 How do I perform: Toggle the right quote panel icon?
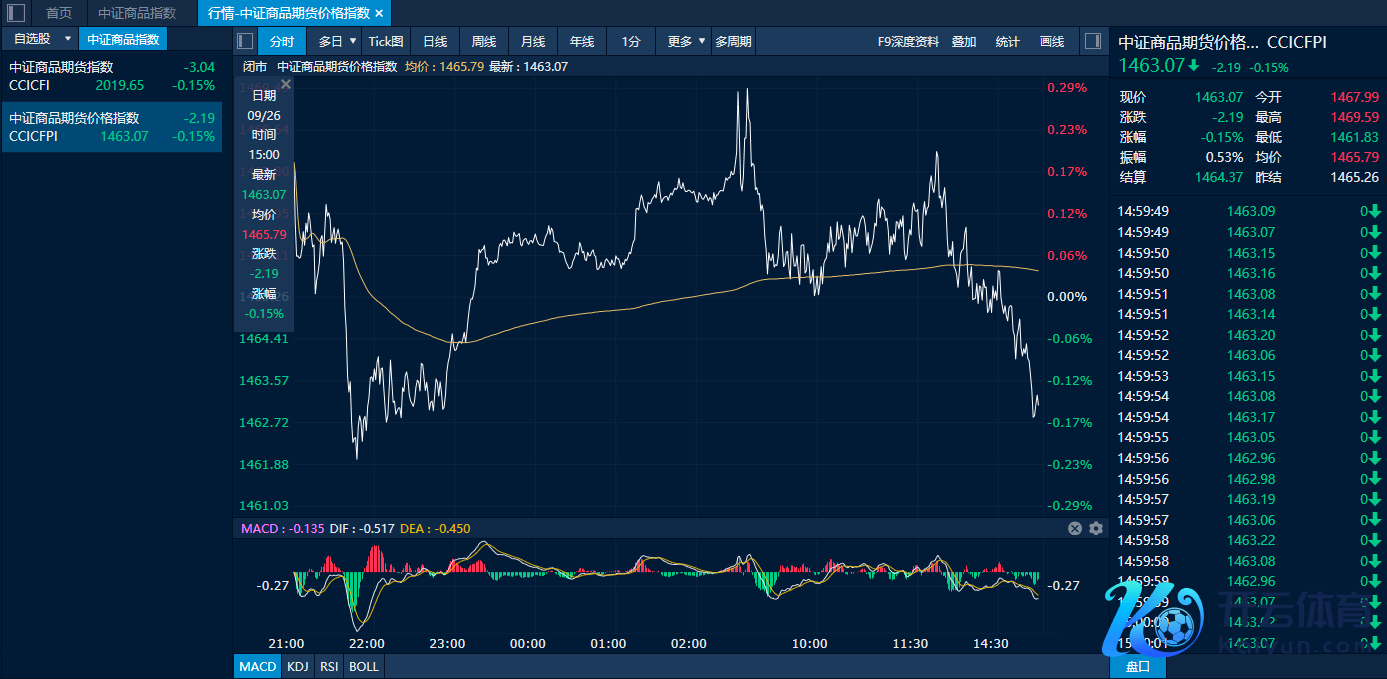(1092, 41)
